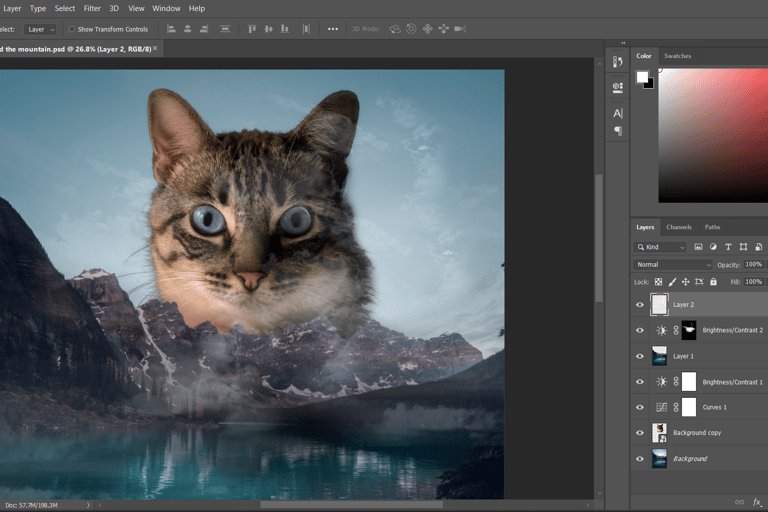Open the Layer menu
This screenshot has height=512, width=768.
coord(12,8)
